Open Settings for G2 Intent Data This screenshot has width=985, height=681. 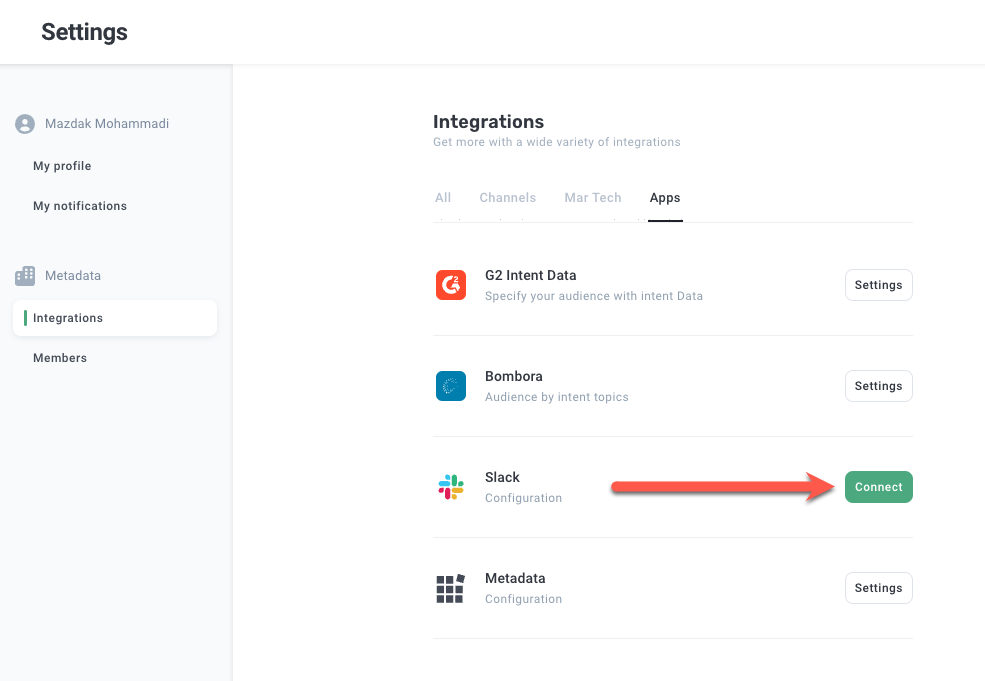878,285
